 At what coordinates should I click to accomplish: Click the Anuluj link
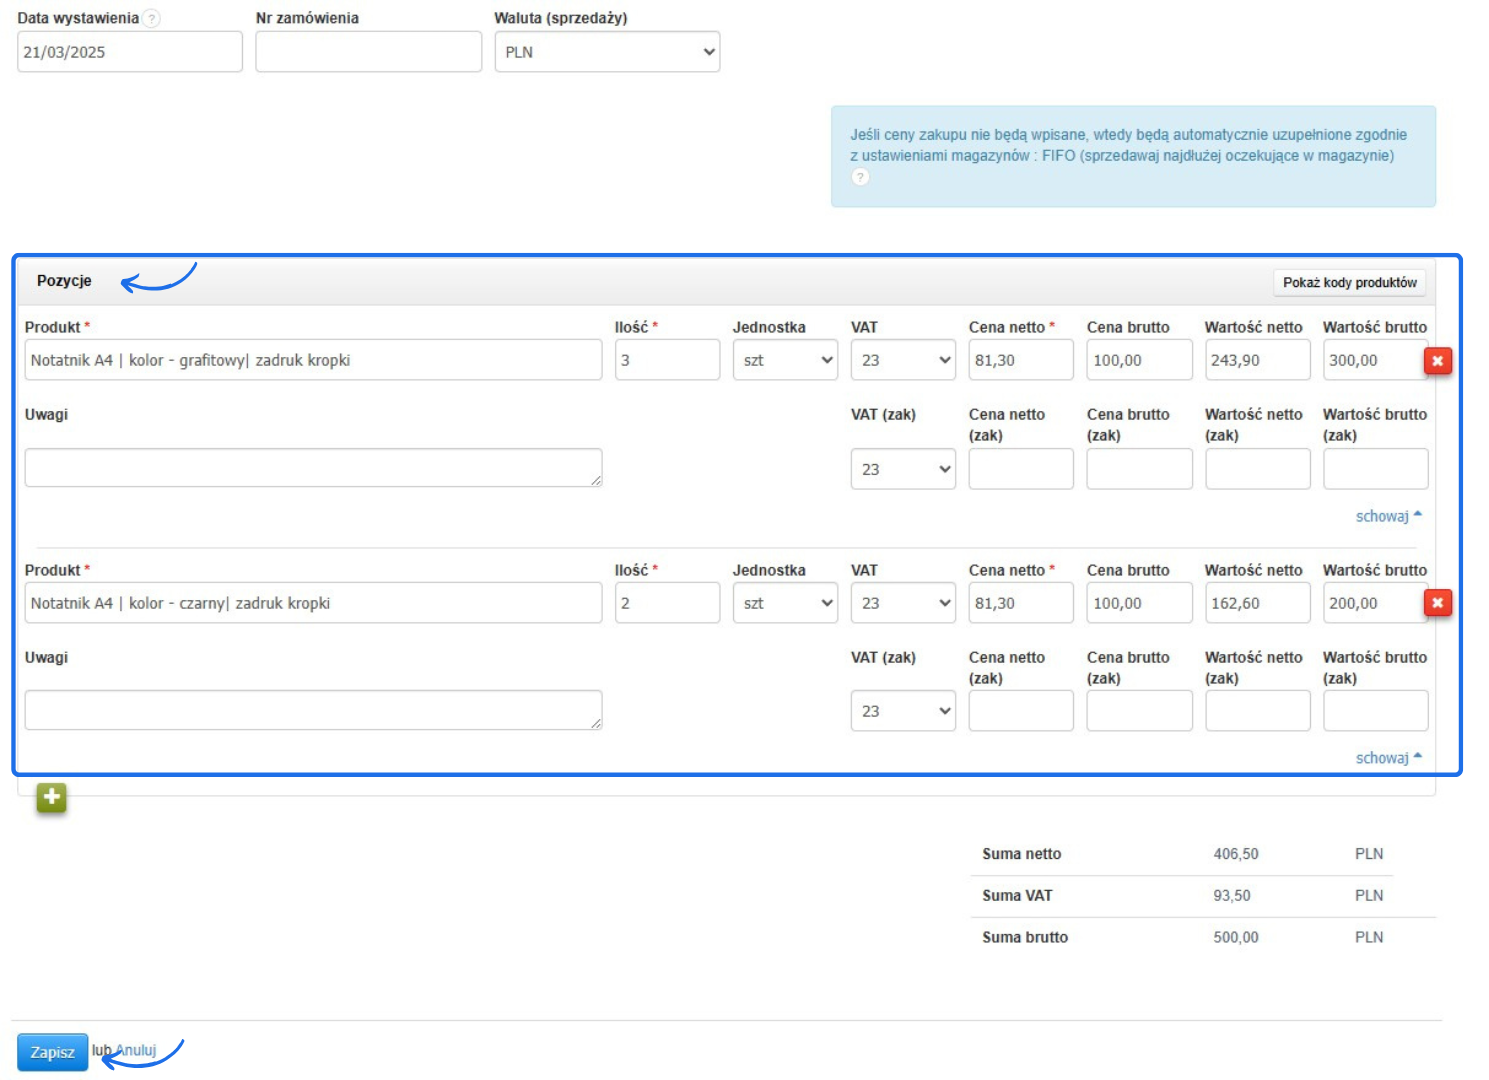137,1051
